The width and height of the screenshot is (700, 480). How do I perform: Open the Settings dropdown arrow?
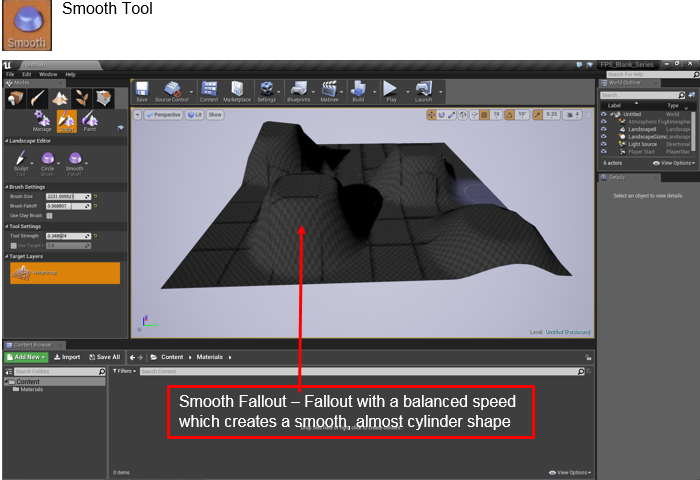click(x=279, y=92)
